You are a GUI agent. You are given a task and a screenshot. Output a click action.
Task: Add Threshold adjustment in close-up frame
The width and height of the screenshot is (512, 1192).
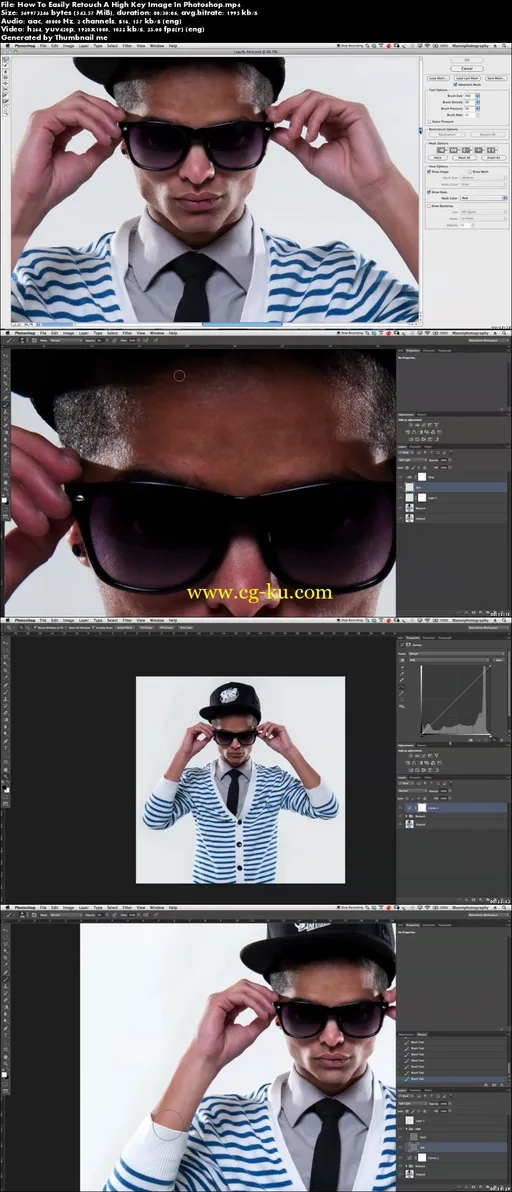point(423,439)
